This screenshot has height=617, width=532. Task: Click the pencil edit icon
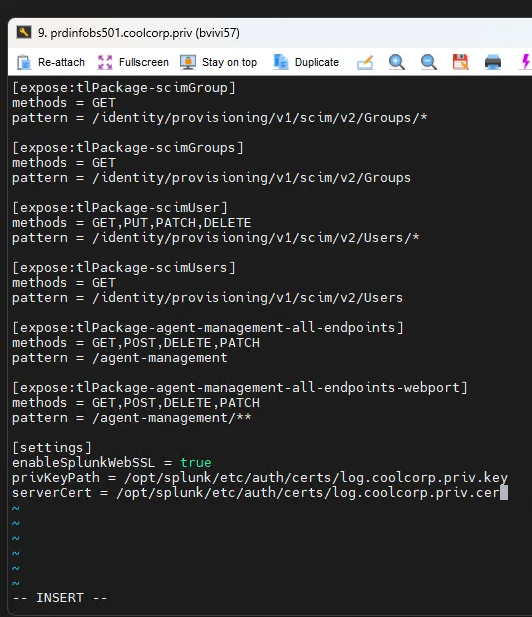(x=365, y=62)
